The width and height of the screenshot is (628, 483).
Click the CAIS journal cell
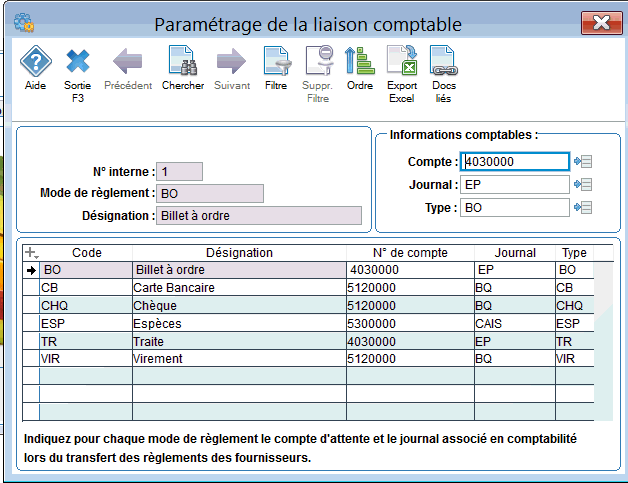point(515,323)
